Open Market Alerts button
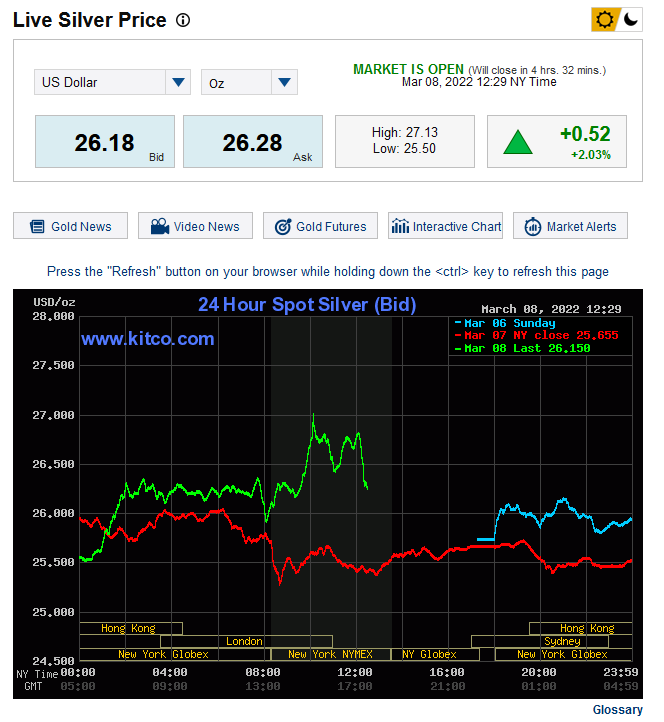This screenshot has height=722, width=664. click(571, 226)
